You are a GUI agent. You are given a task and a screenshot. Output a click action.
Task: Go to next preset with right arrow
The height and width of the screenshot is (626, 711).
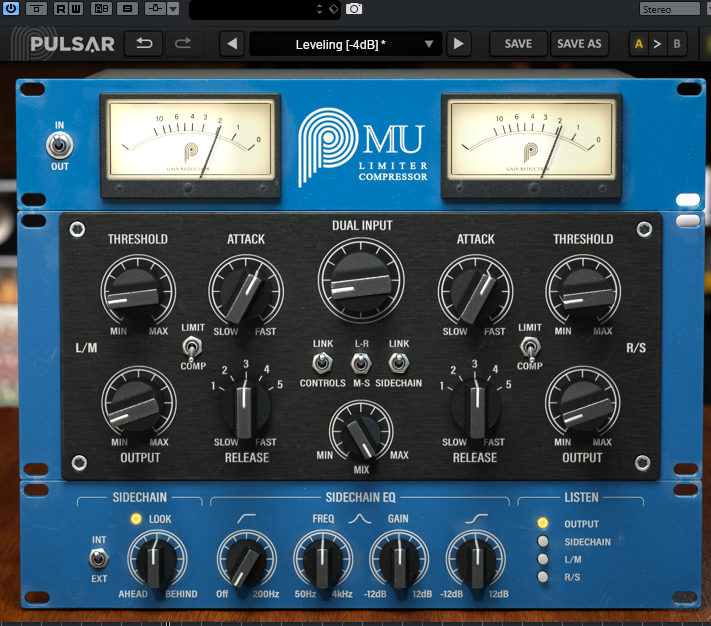[458, 44]
